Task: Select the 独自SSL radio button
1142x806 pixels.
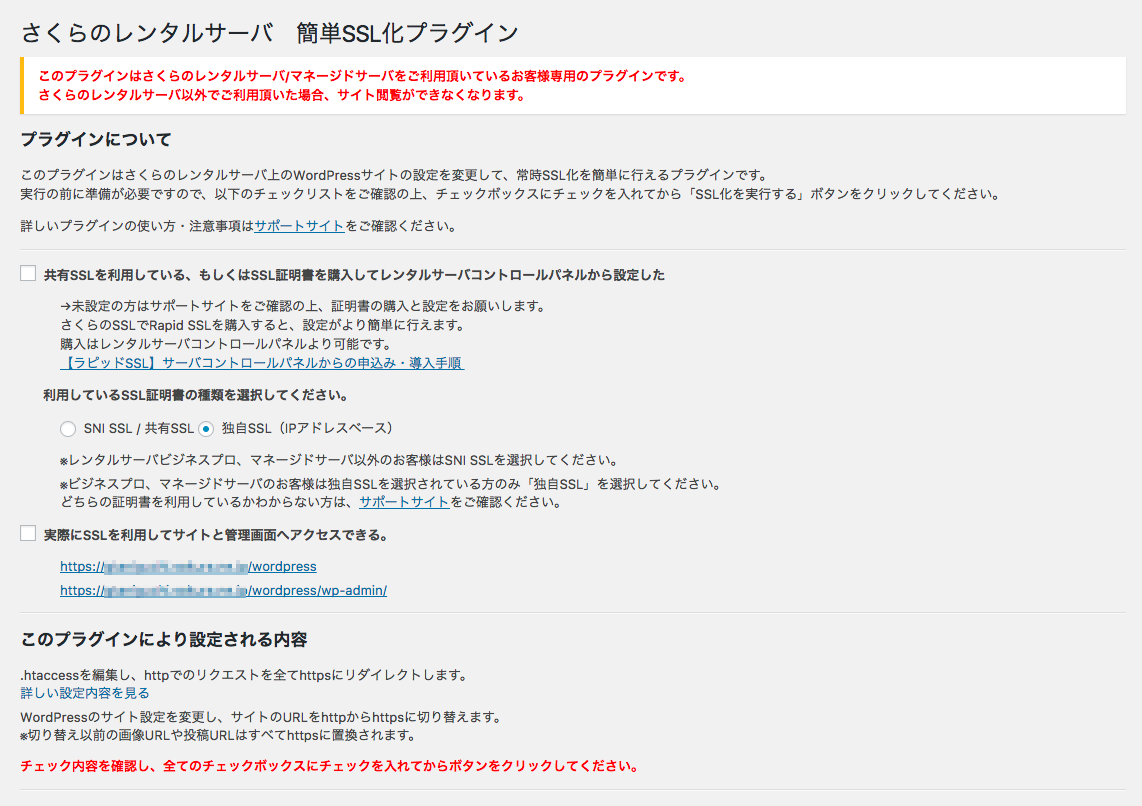Action: (x=206, y=429)
